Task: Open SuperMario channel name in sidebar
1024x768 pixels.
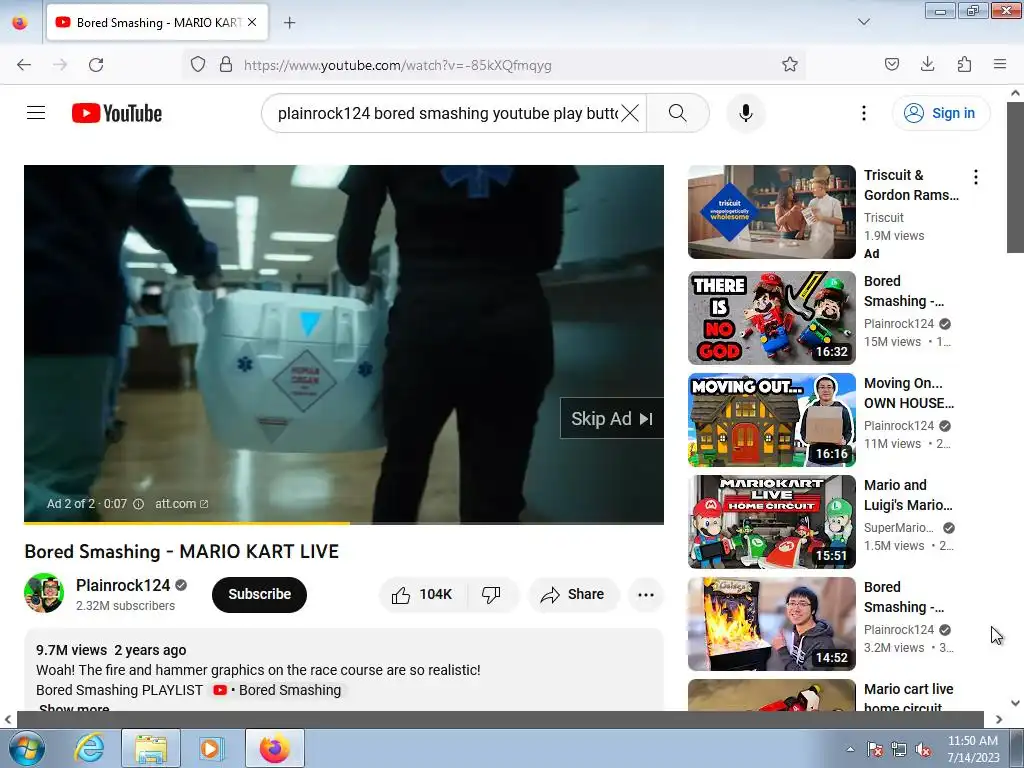Action: (899, 528)
